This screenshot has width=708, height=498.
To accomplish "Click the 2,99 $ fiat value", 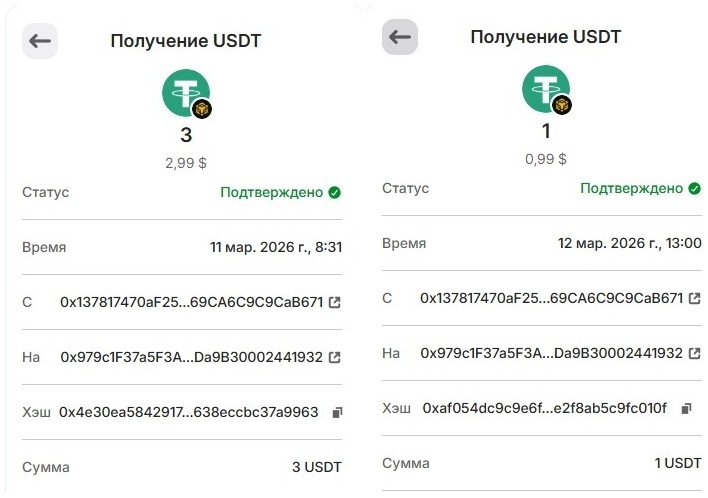I will pyautogui.click(x=186, y=162).
